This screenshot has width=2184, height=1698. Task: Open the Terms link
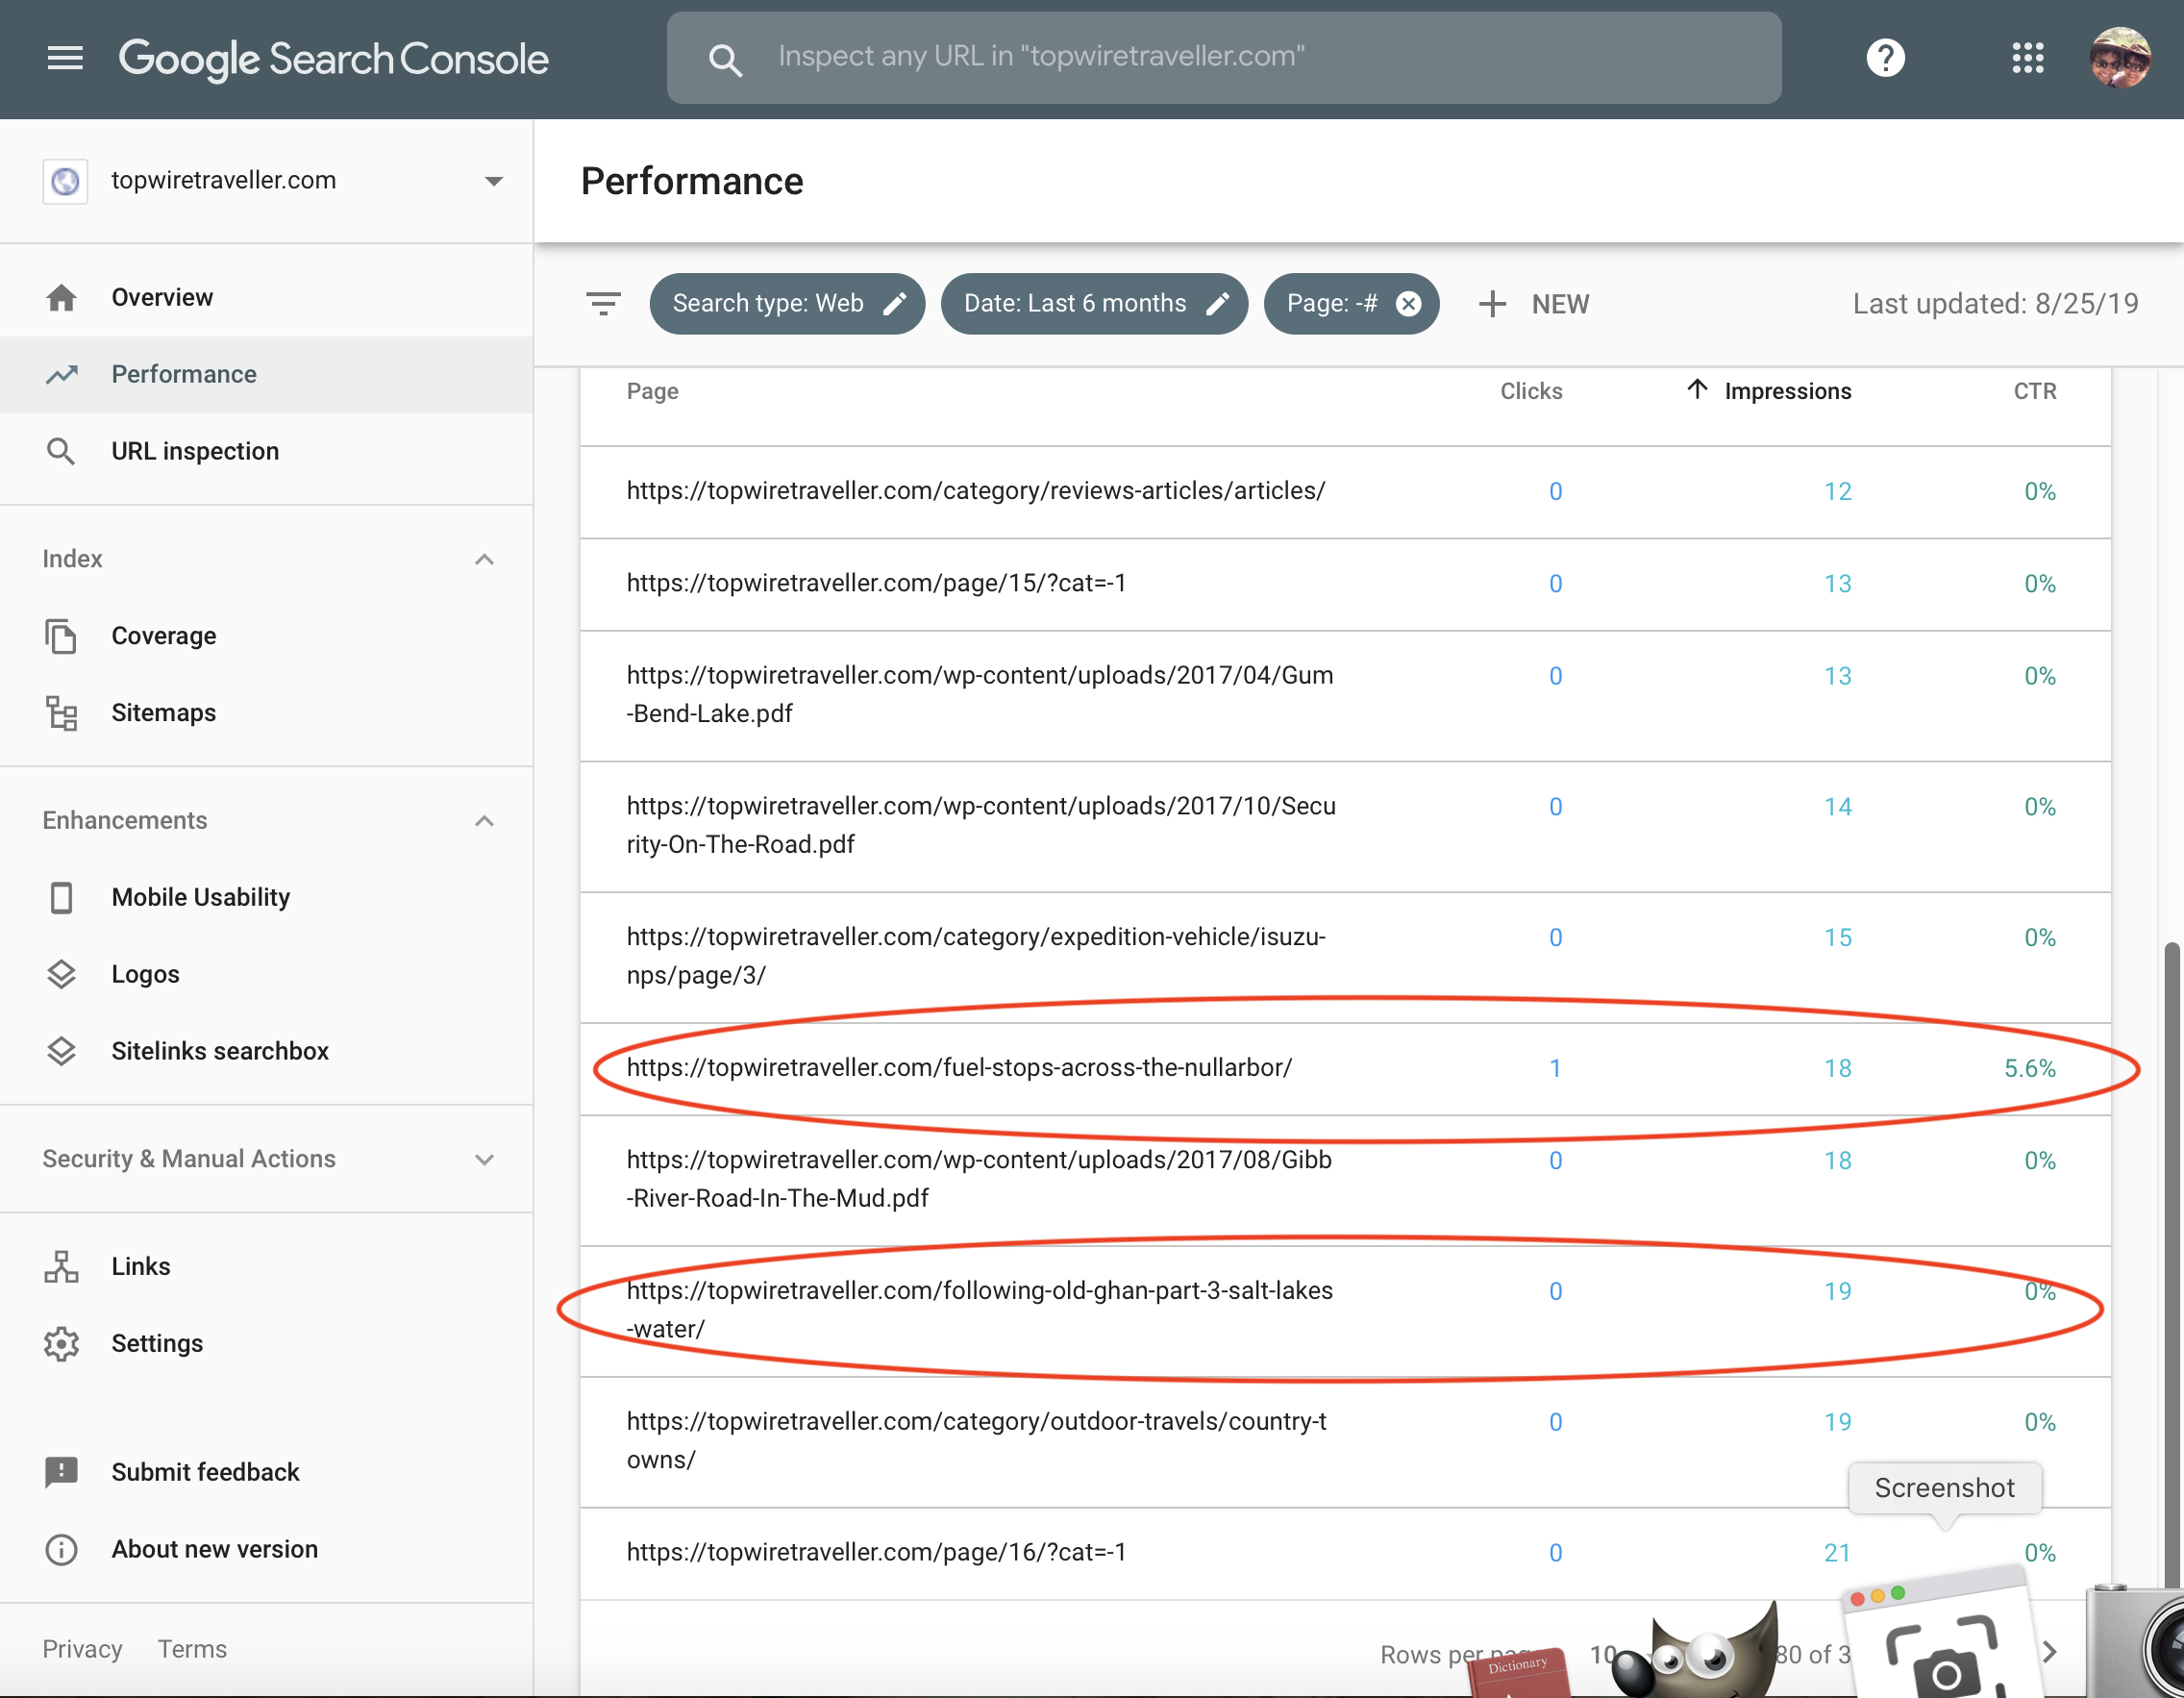tap(192, 1649)
